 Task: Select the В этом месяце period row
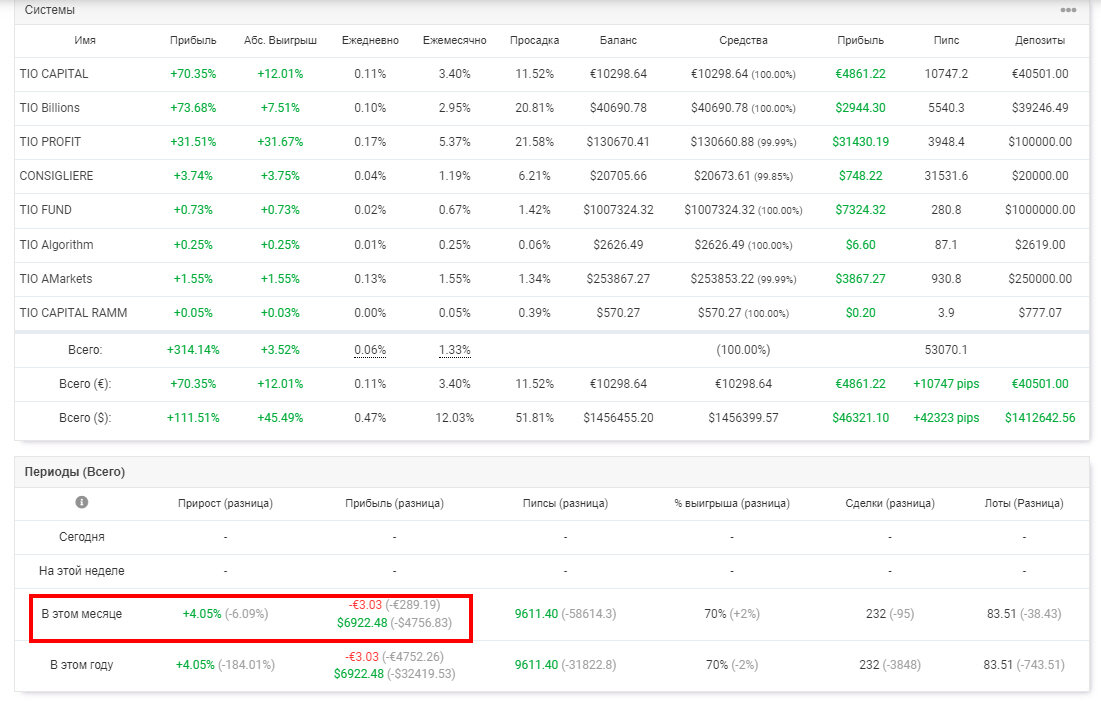pos(551,614)
